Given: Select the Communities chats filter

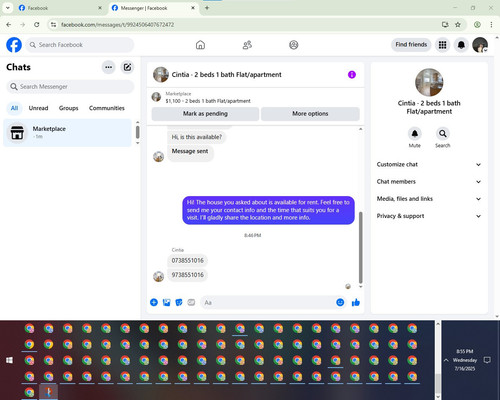Looking at the screenshot, I should [107, 108].
